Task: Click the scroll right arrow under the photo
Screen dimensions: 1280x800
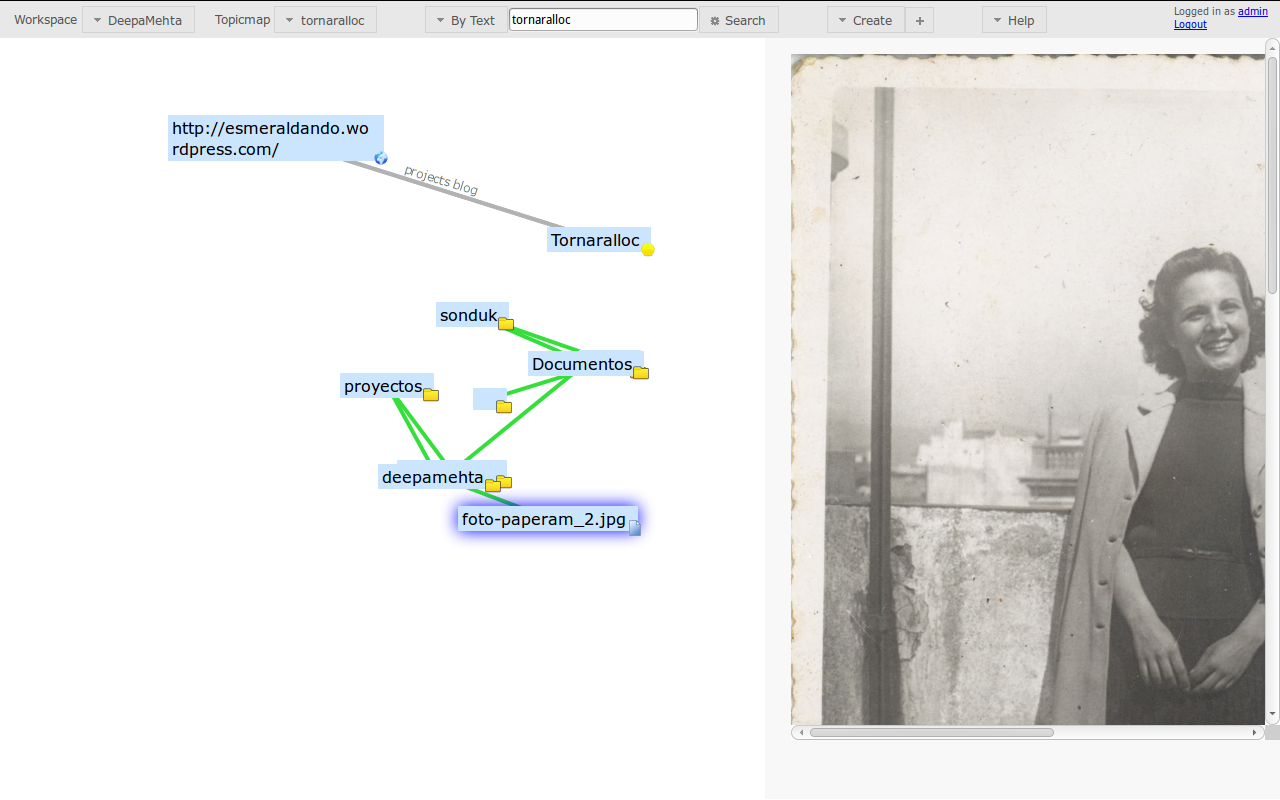Action: (1255, 732)
